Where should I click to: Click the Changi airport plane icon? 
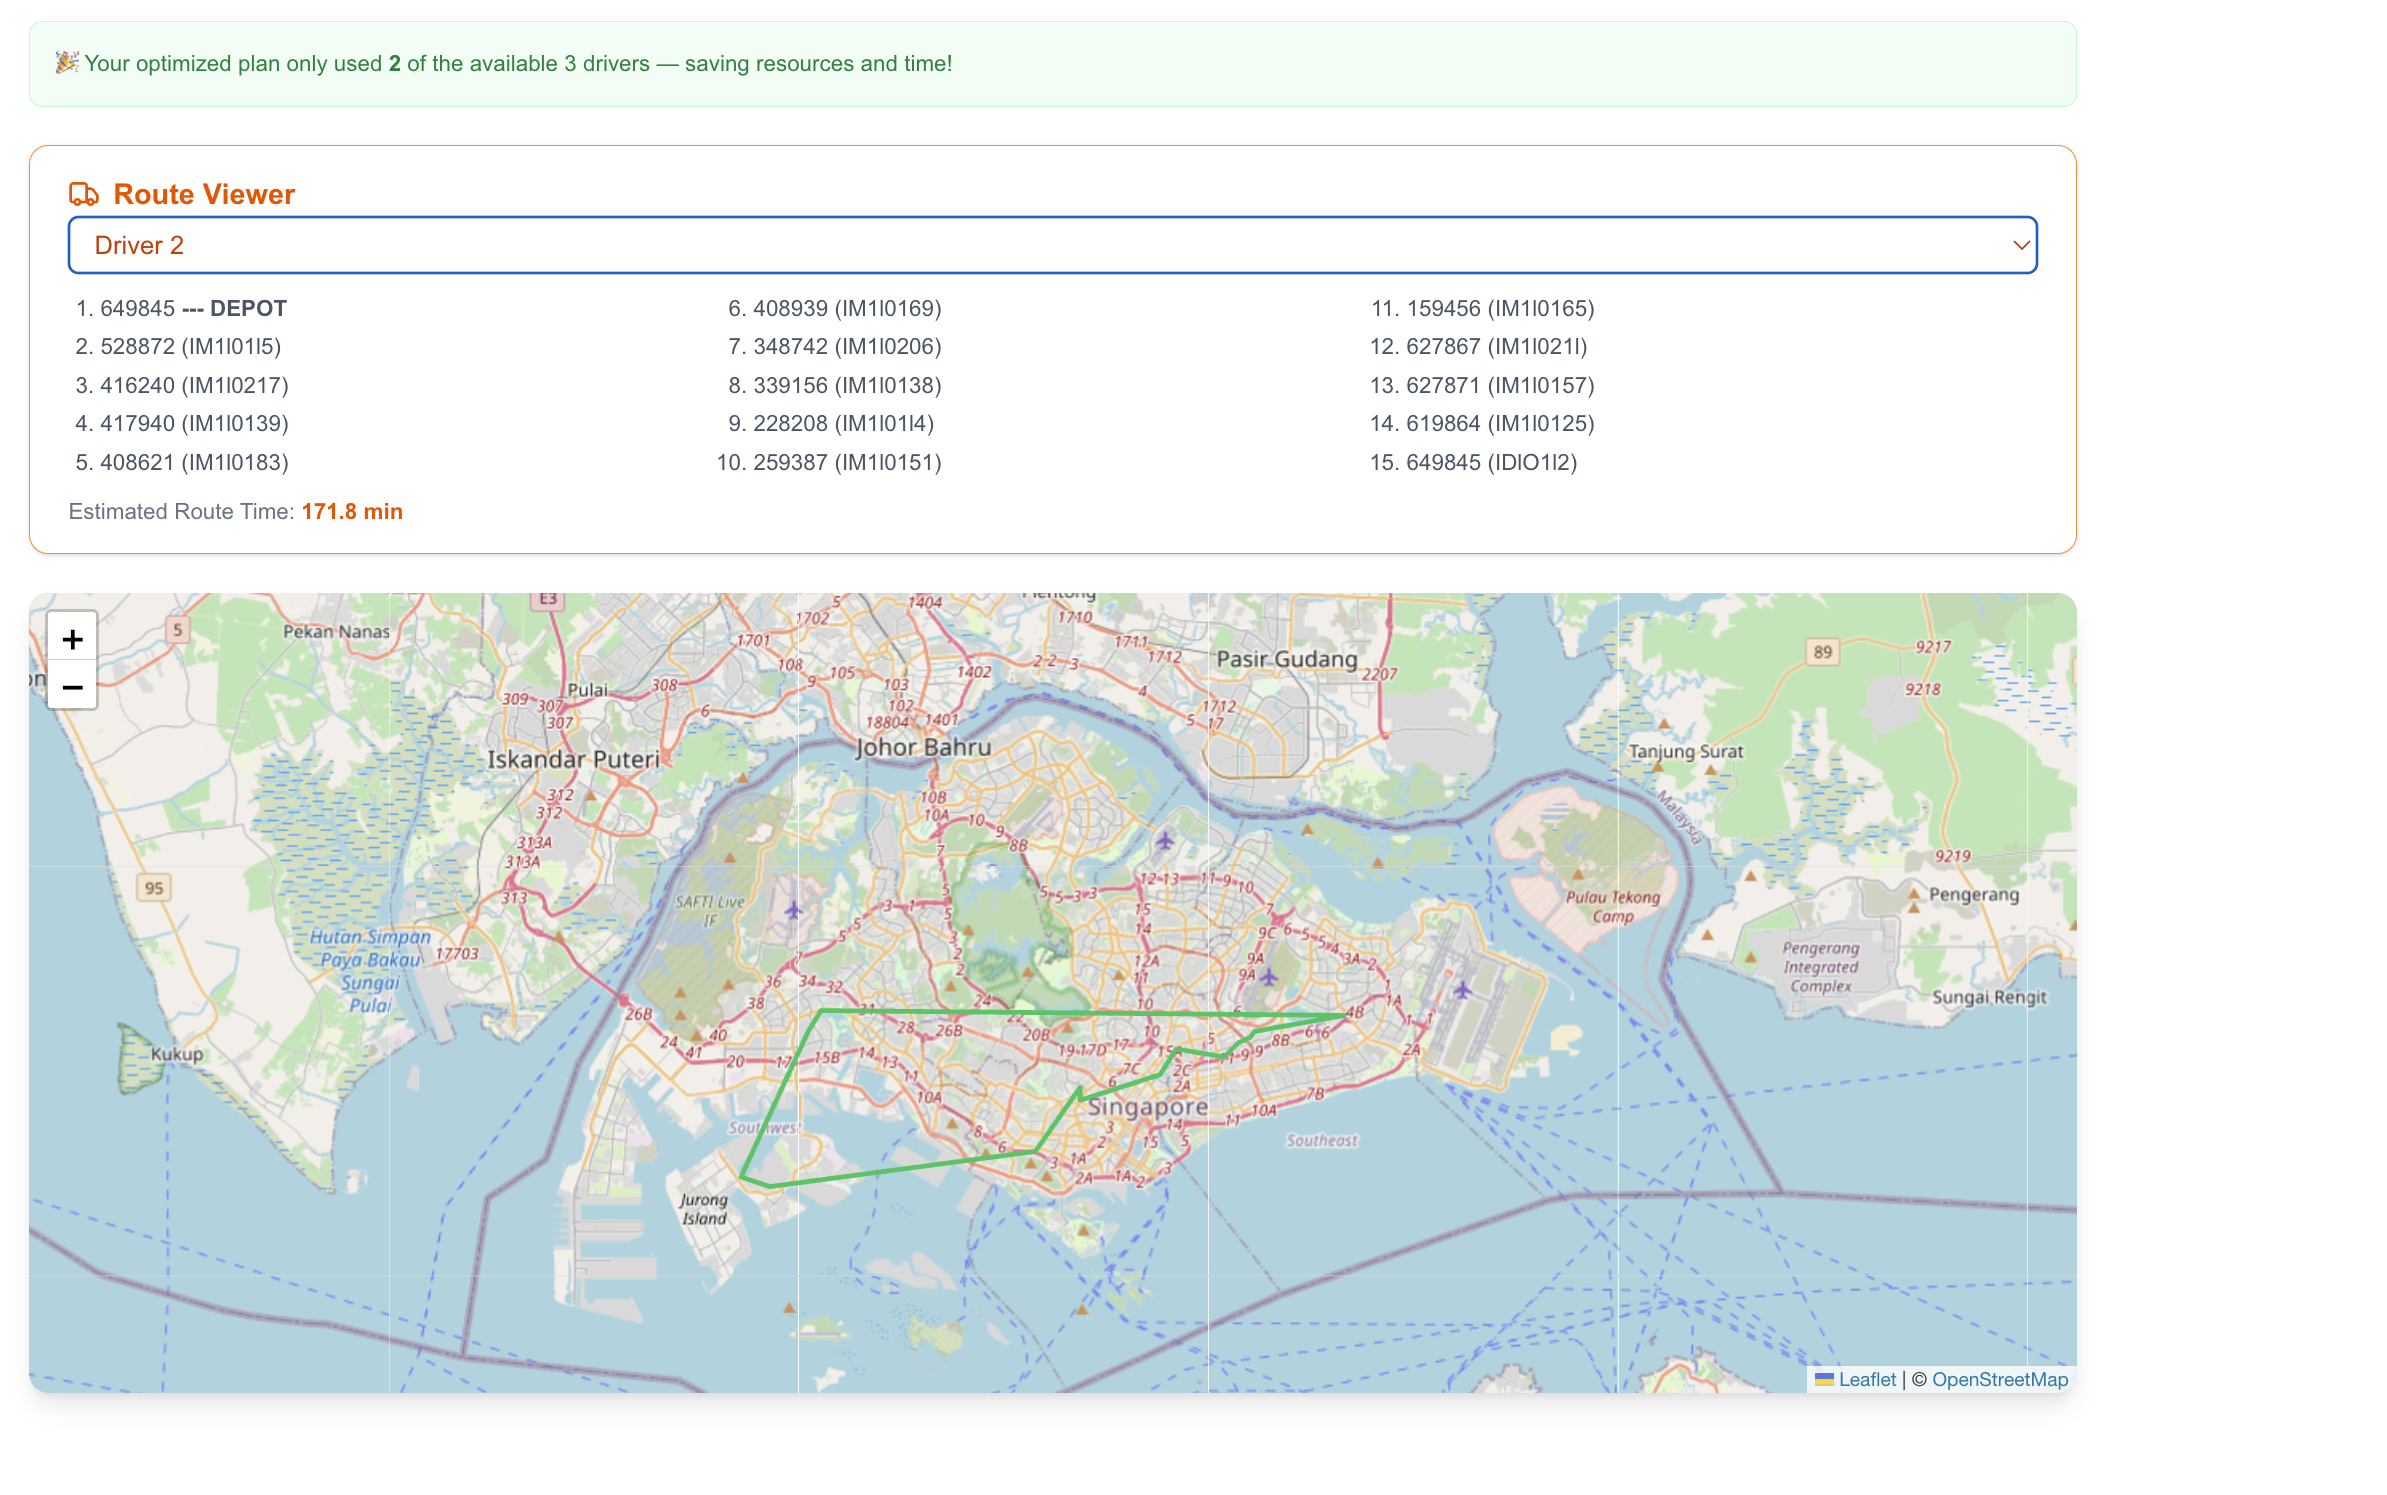click(1462, 990)
